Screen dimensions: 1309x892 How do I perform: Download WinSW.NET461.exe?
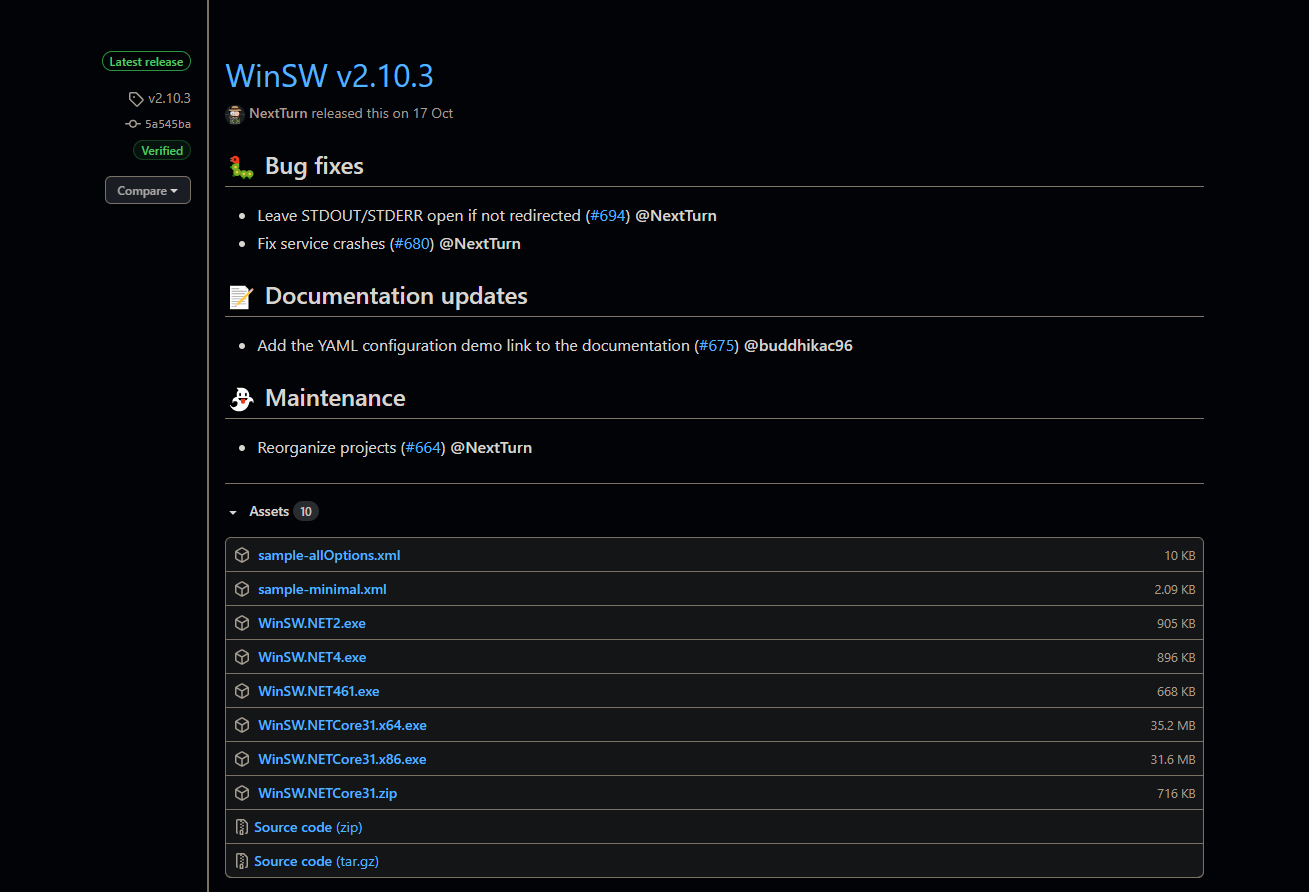coord(319,691)
